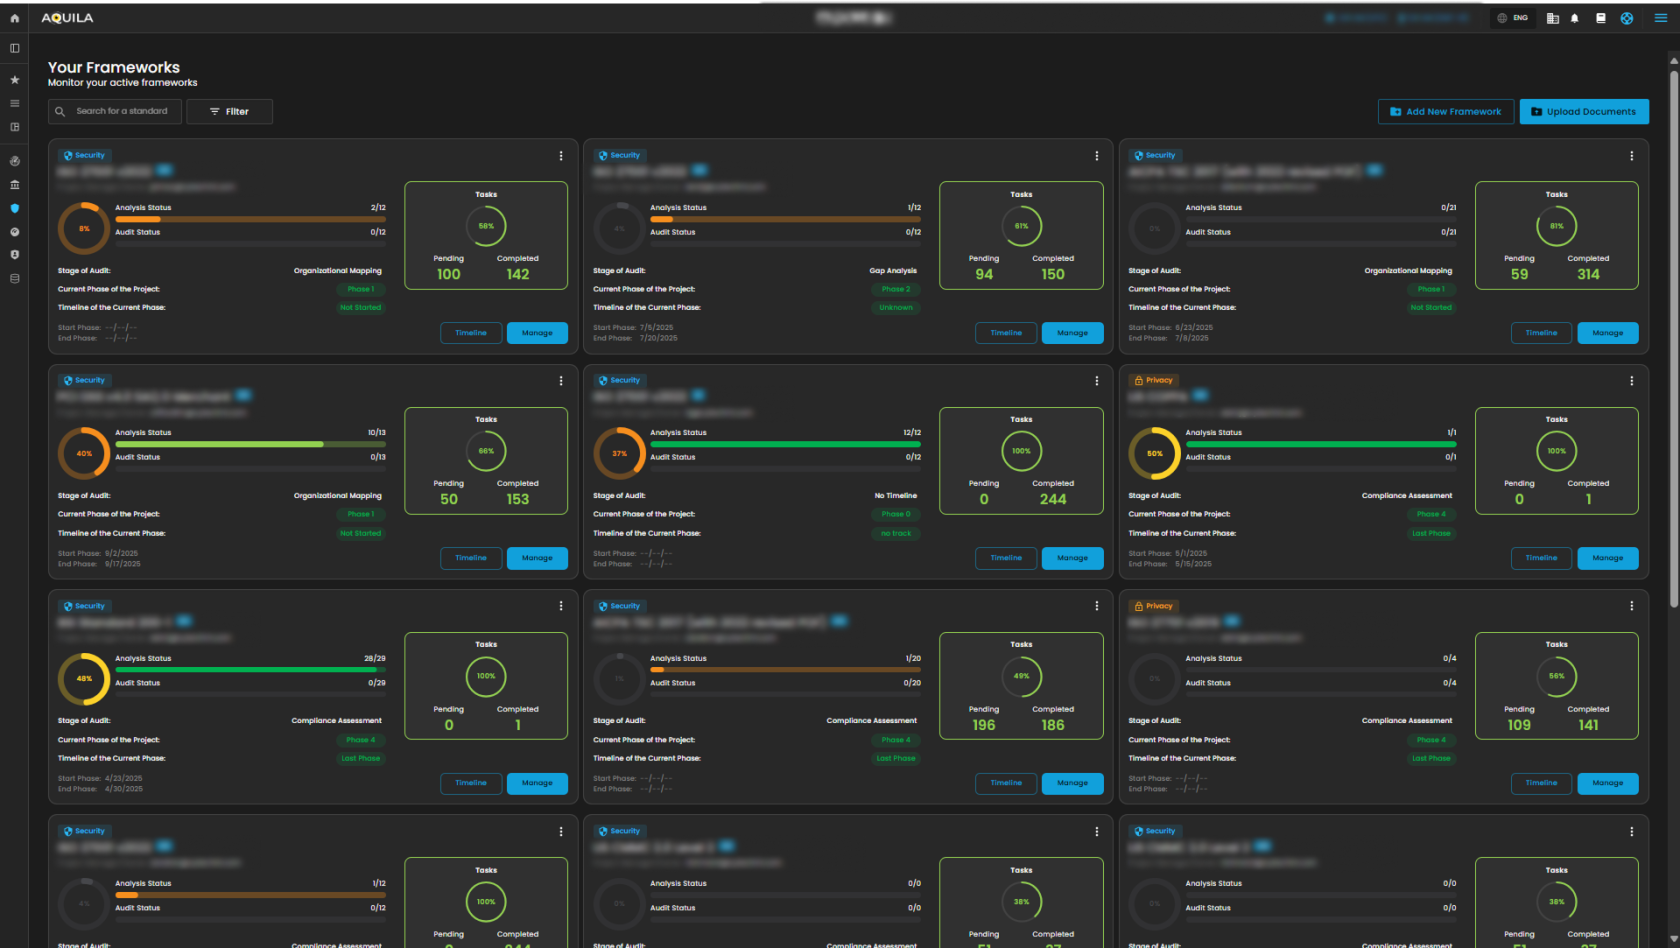The width and height of the screenshot is (1680, 948).
Task: Click the blue lifebuoy support icon
Action: click(x=1627, y=18)
